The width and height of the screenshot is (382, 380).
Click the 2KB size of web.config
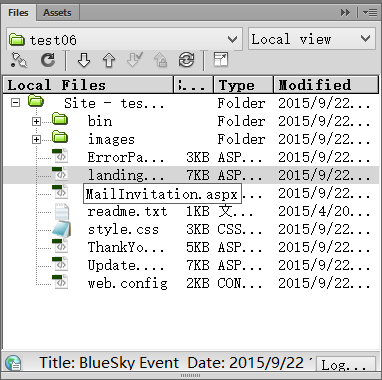click(198, 283)
